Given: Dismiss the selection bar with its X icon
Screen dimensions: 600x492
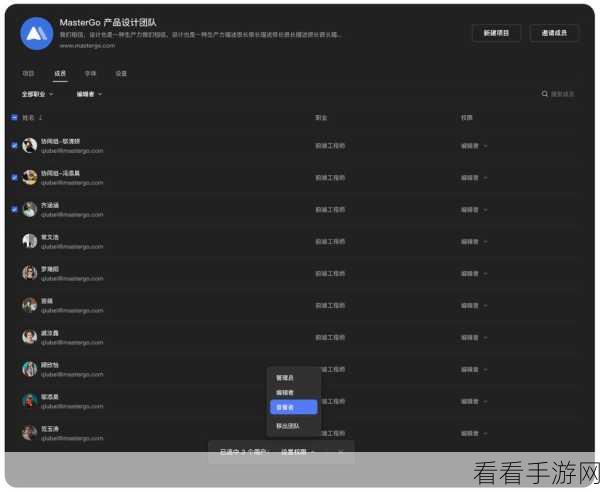Looking at the screenshot, I should pyautogui.click(x=341, y=452).
